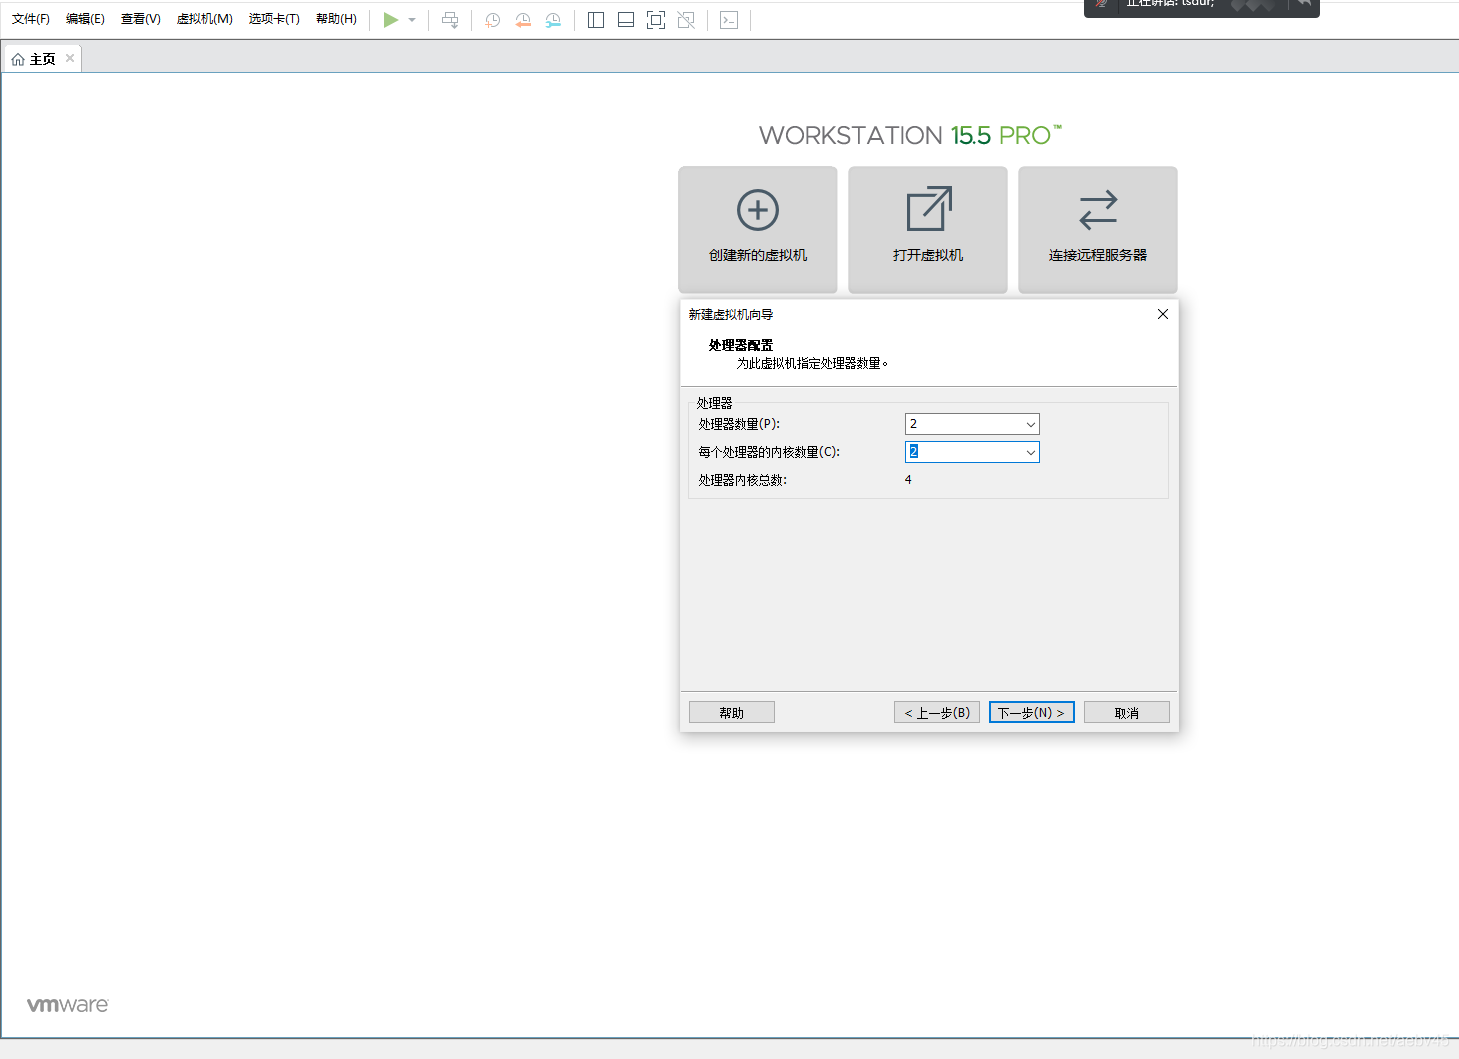Viewport: 1459px width, 1059px height.
Task: Click the console view toolbar icon
Action: point(729,20)
